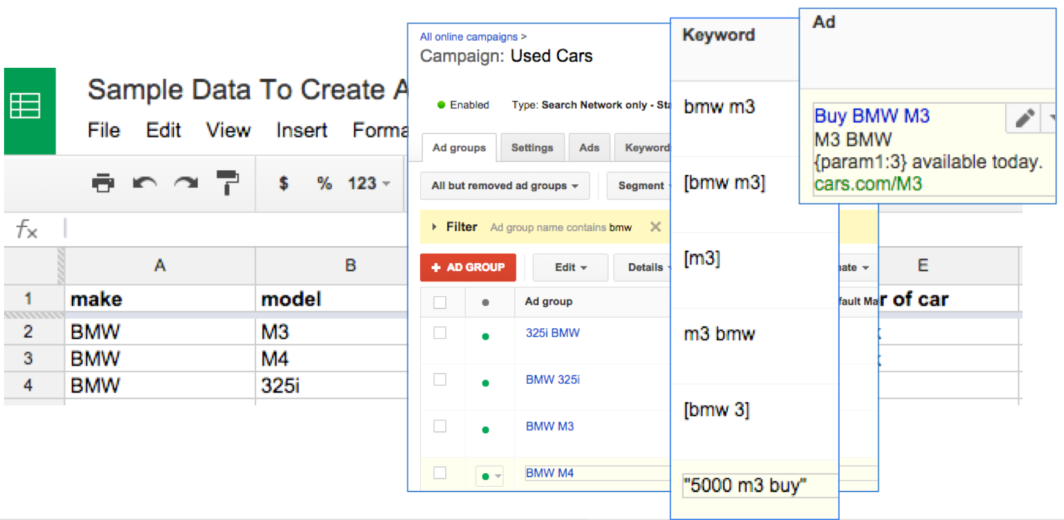Click the Redo arrow in Sheets toolbar

(186, 183)
